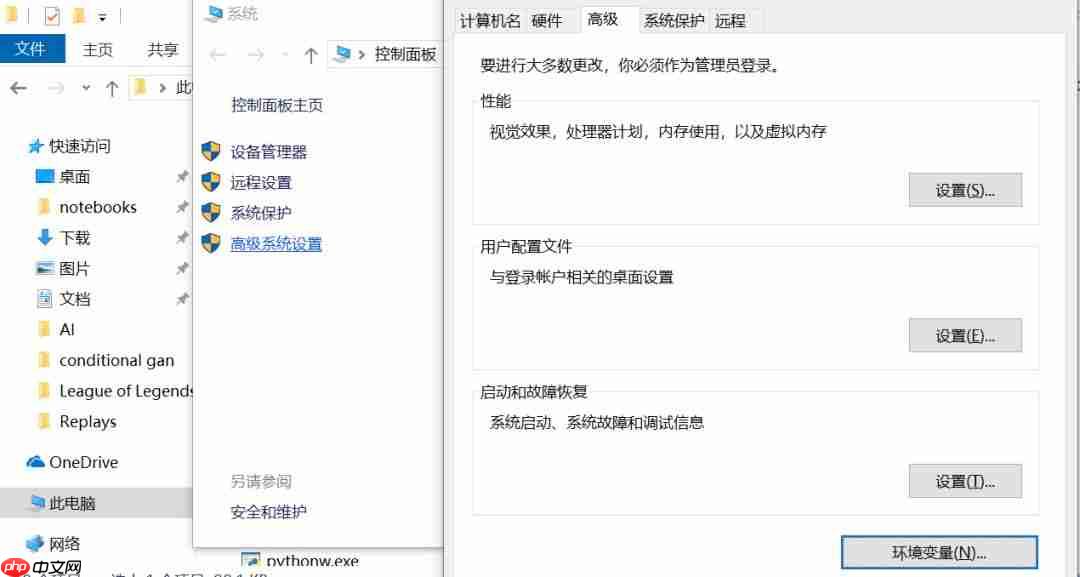Click 设置(S) in the 性能 section

964,190
